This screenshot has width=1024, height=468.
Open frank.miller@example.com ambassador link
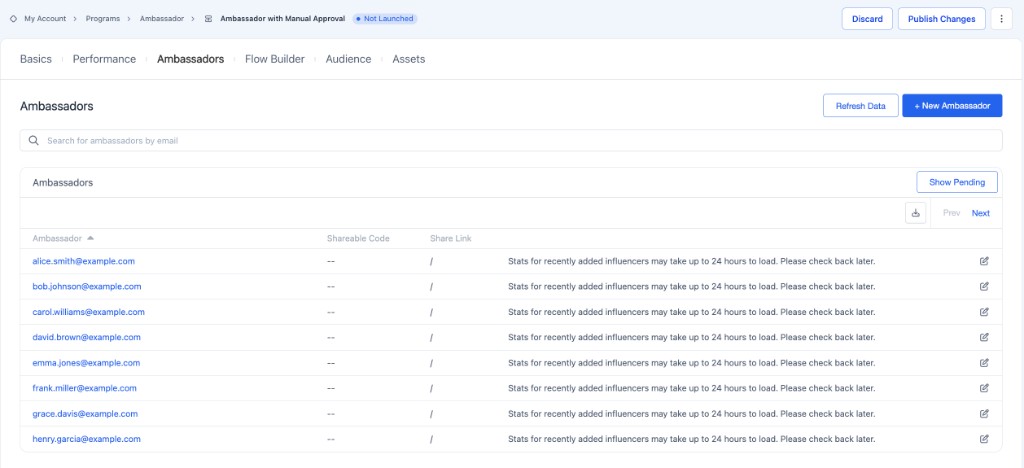click(x=84, y=388)
